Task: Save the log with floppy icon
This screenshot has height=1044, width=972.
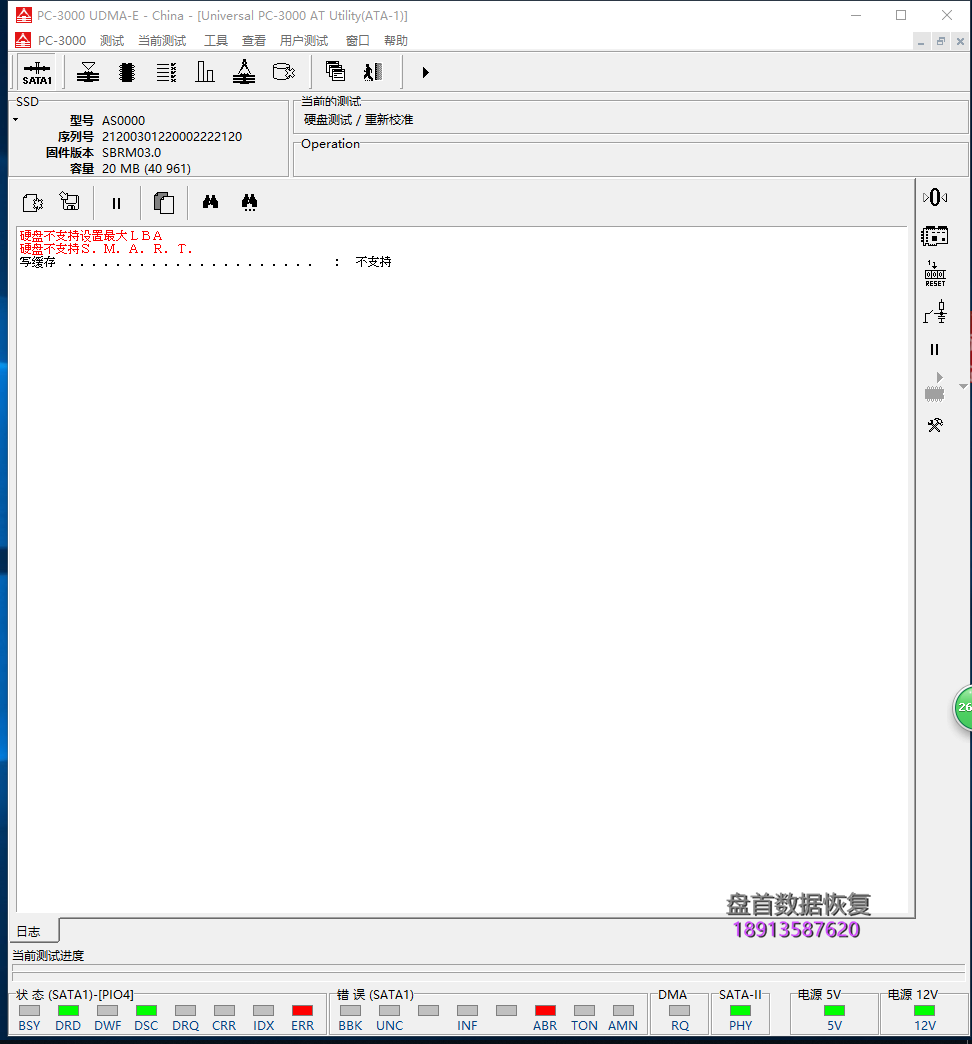Action: (70, 202)
